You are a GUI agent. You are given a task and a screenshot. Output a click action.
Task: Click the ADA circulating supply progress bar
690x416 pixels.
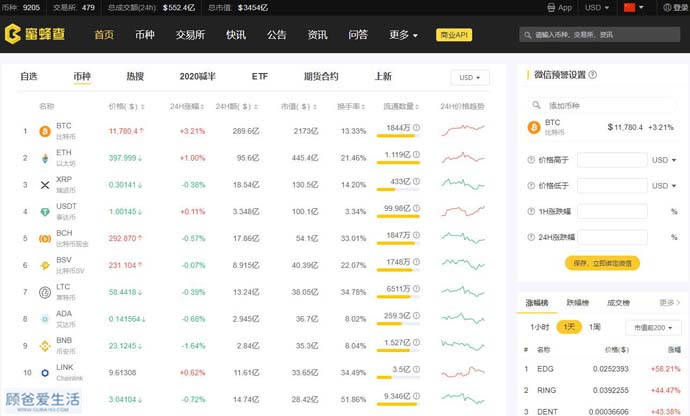398,324
